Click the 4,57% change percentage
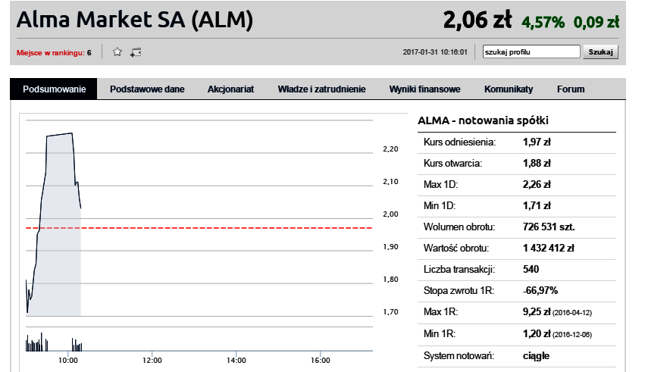Image resolution: width=645 pixels, height=372 pixels. (x=543, y=22)
